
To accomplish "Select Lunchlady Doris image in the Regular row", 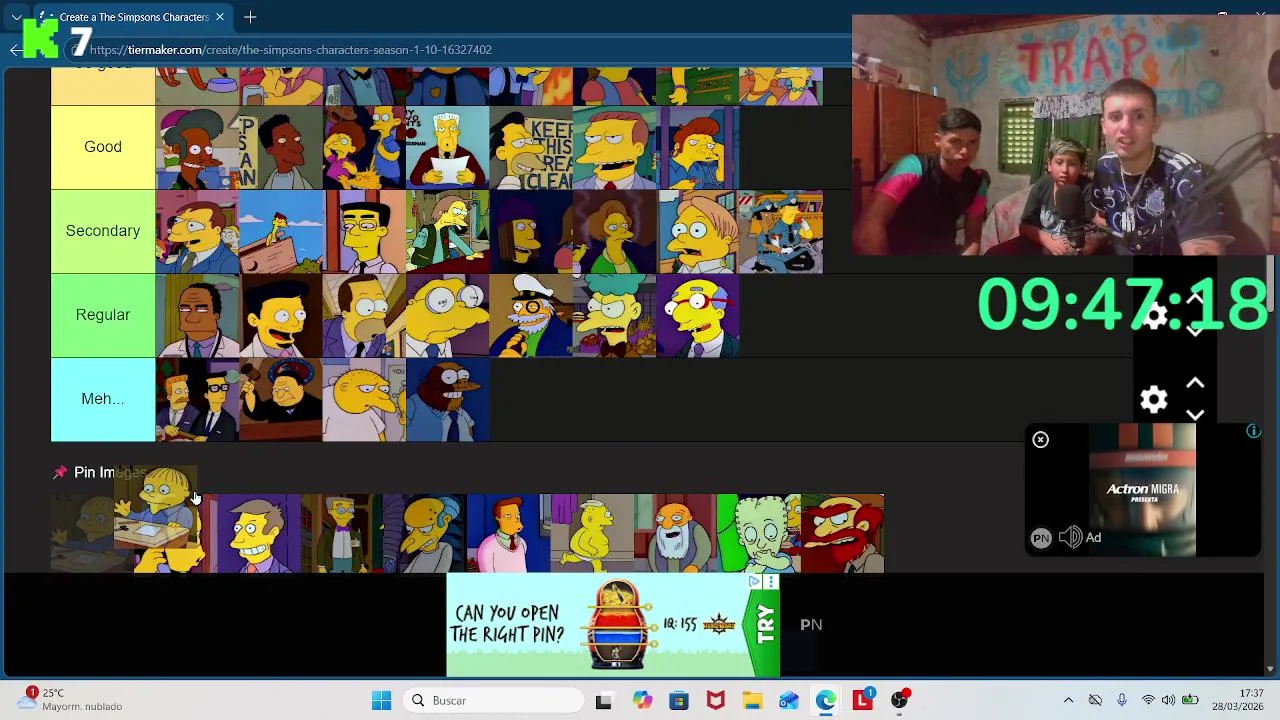I will [x=615, y=315].
